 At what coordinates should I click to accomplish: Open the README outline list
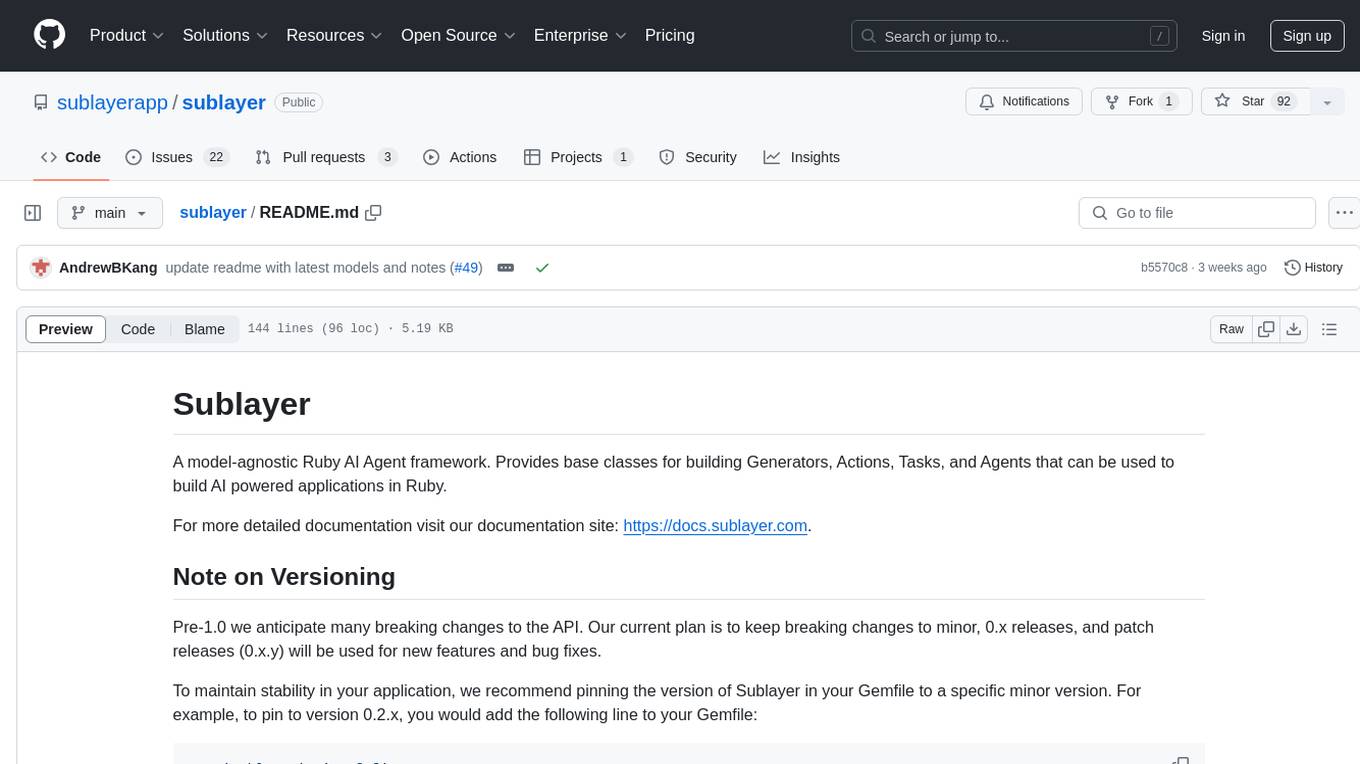(1329, 329)
